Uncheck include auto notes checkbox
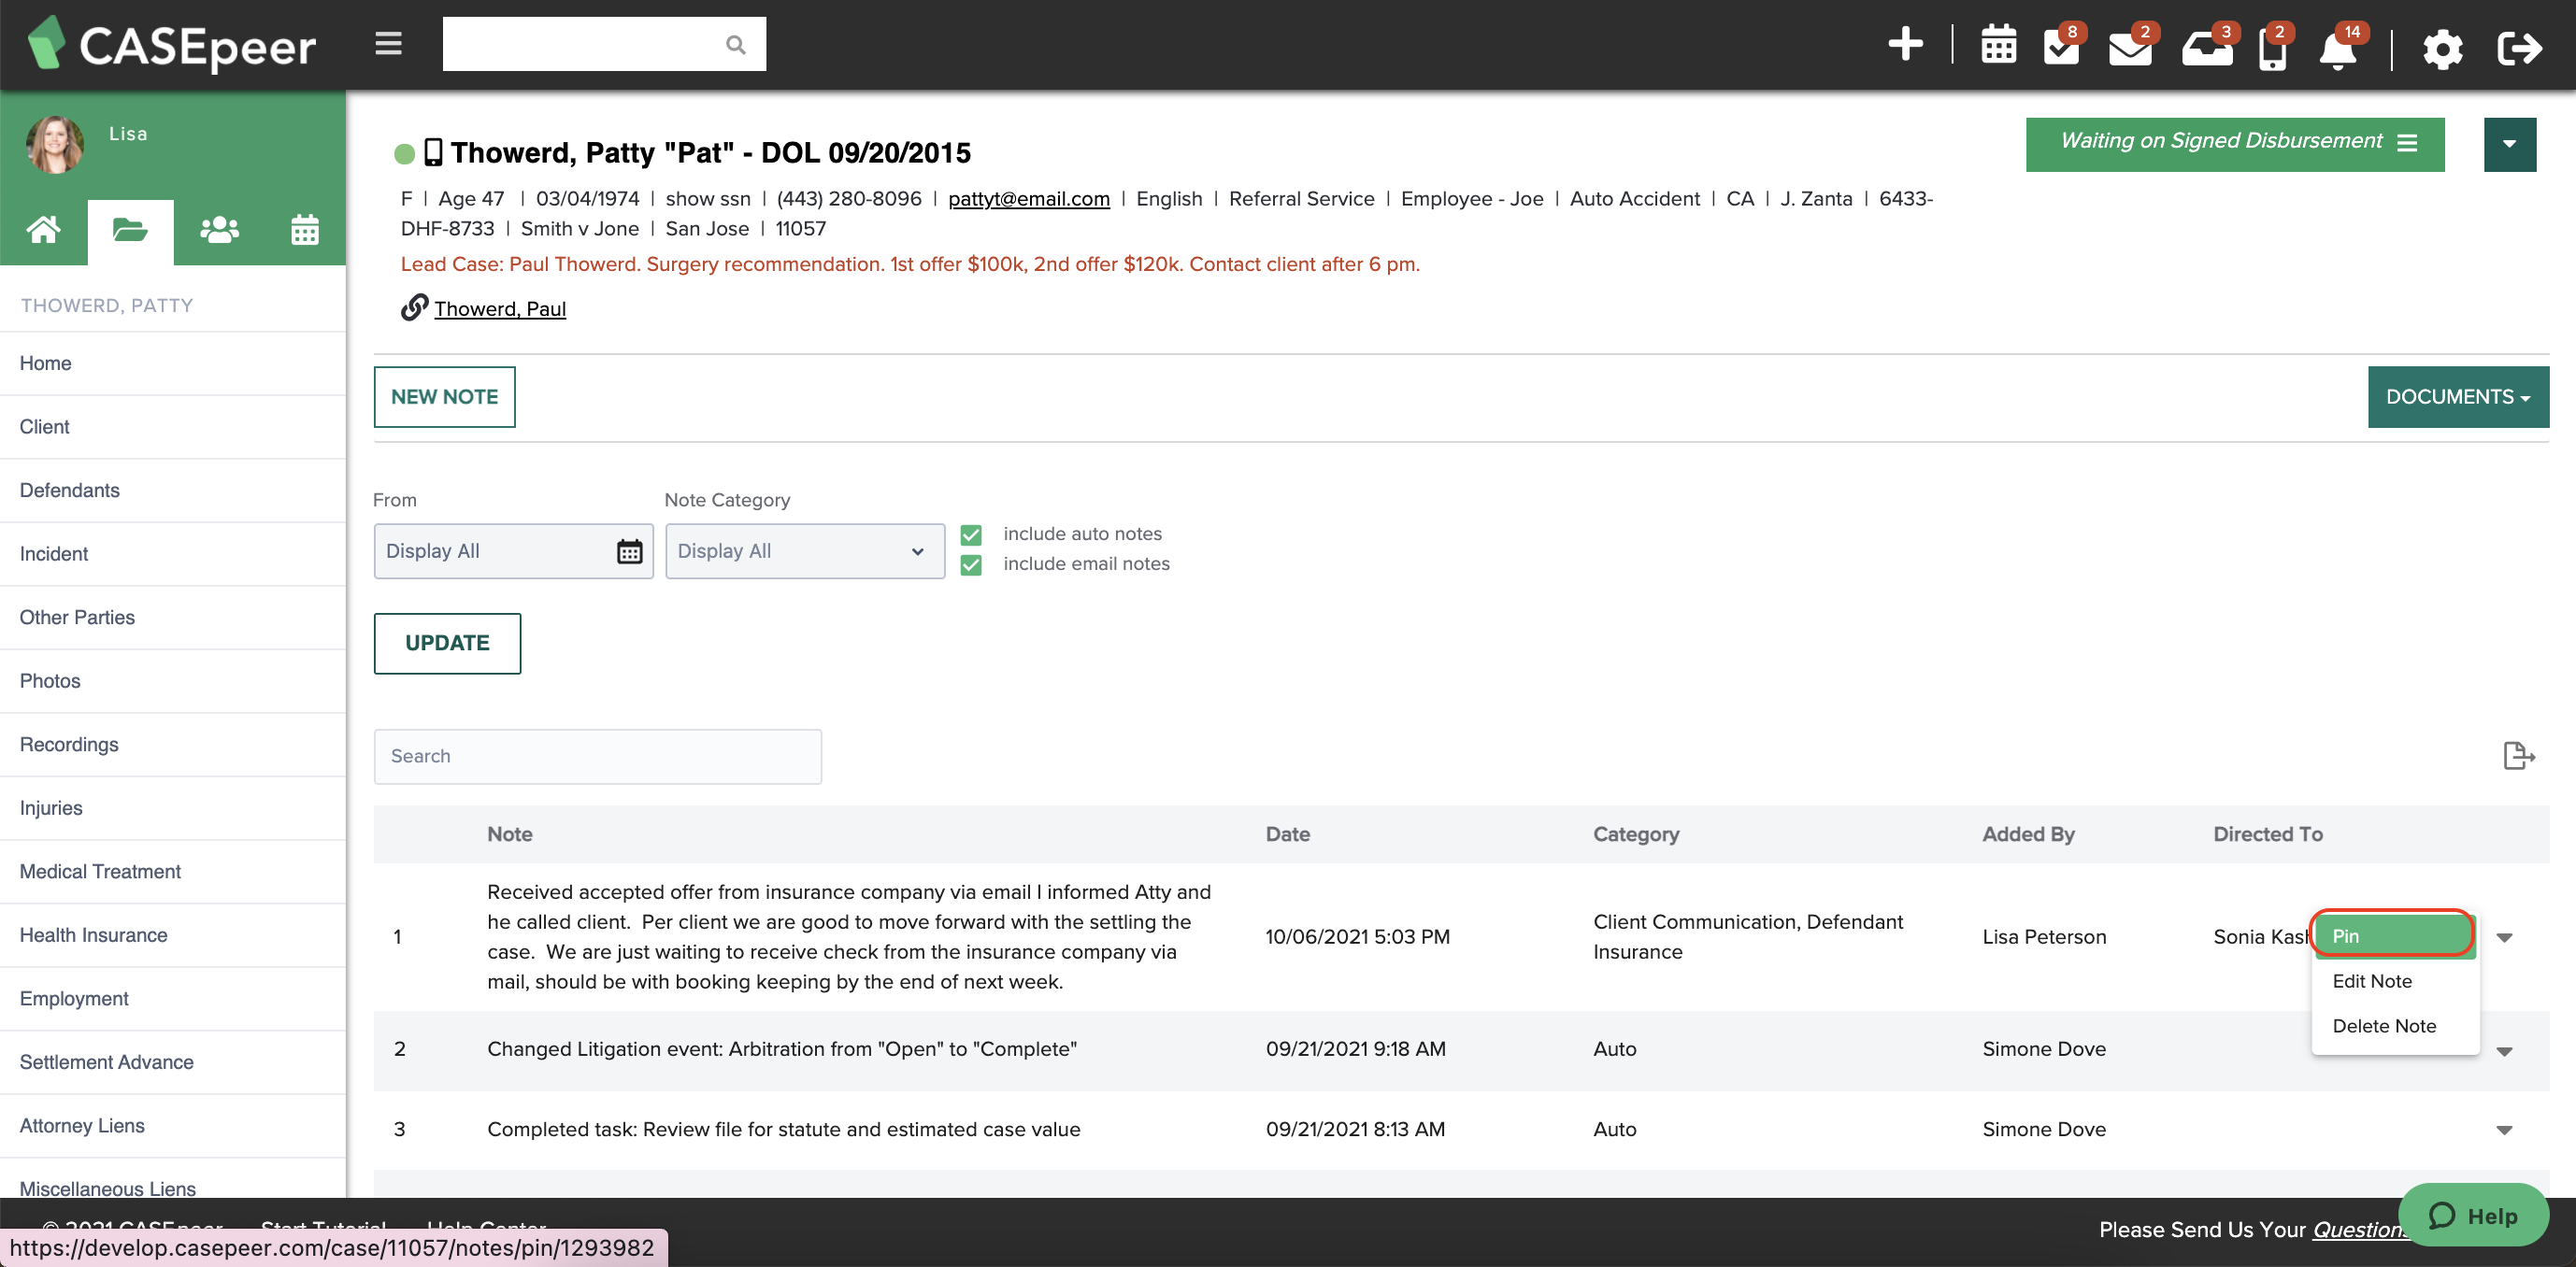This screenshot has width=2576, height=1267. [x=970, y=534]
